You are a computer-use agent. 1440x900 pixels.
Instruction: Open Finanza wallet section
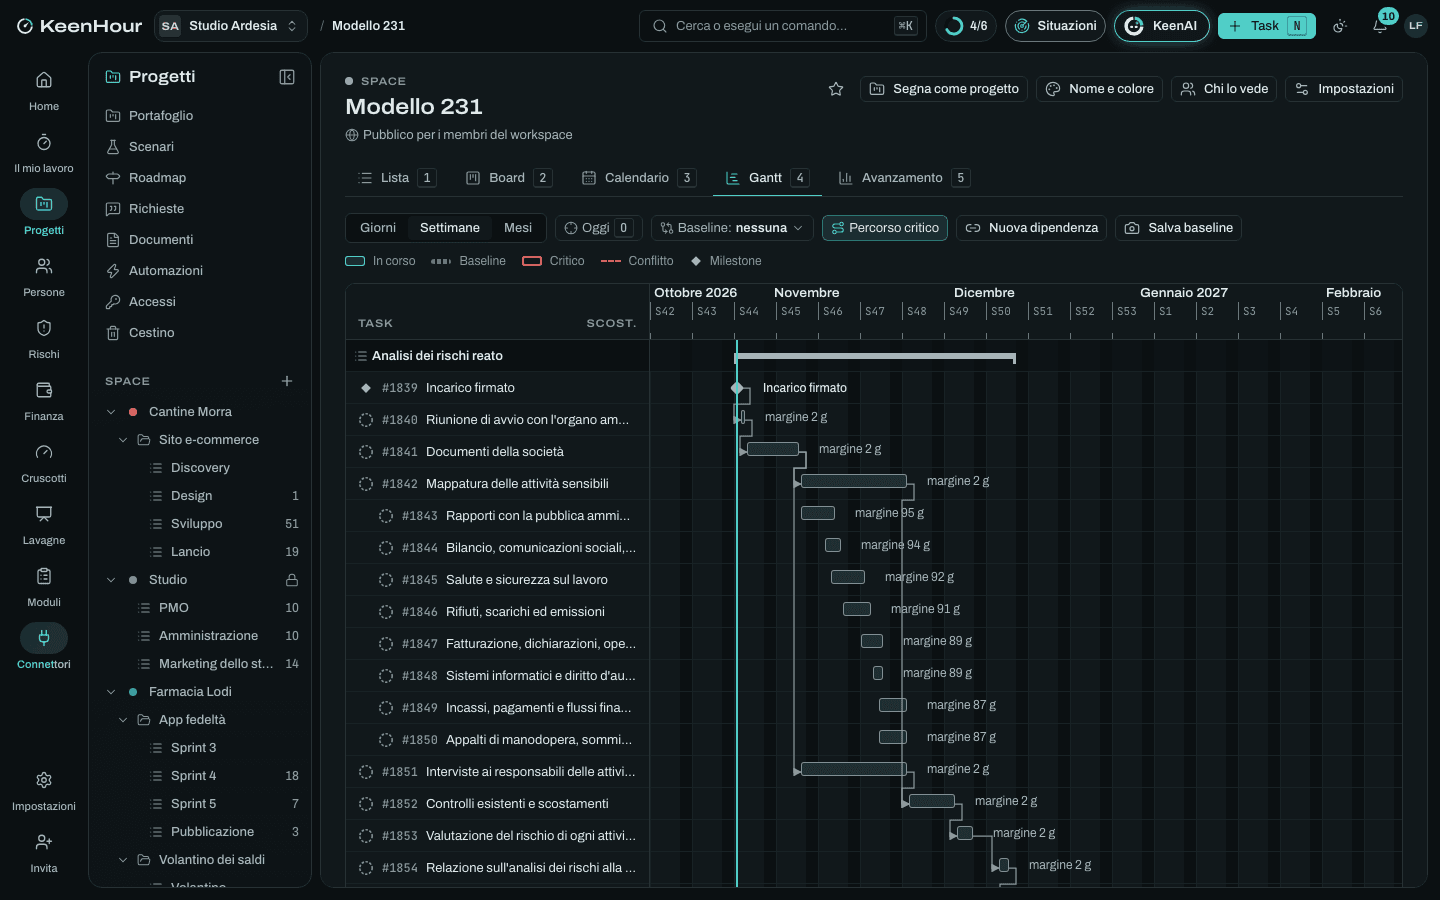tap(44, 401)
